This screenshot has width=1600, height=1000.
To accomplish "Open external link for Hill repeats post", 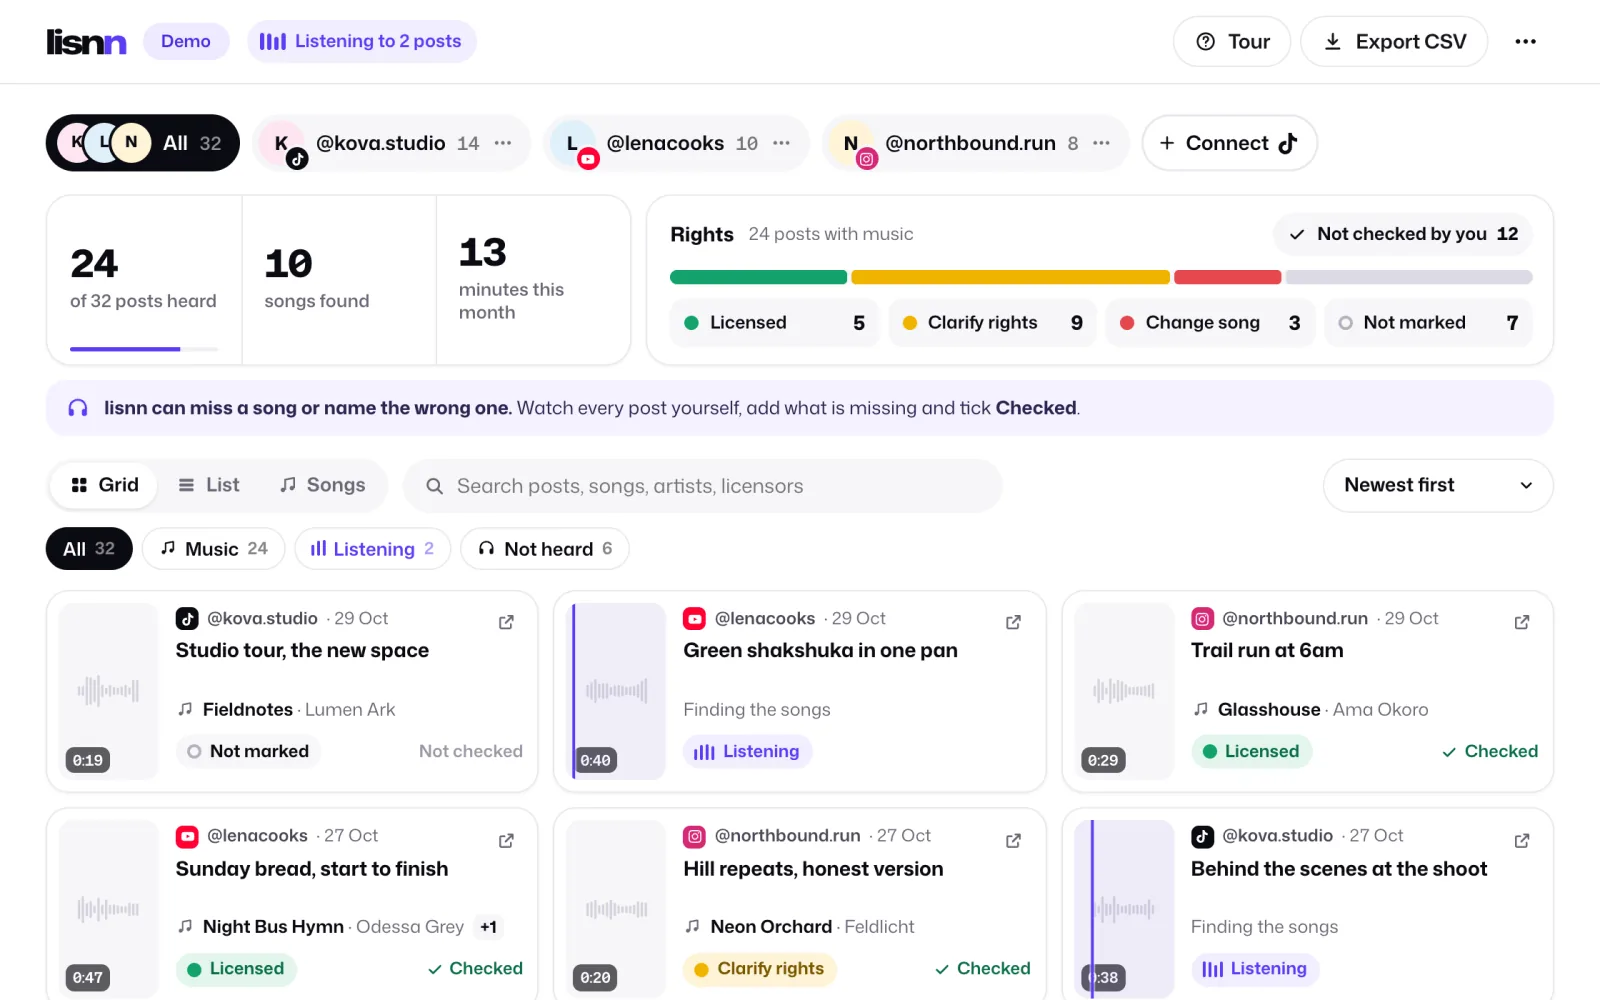I will pyautogui.click(x=1013, y=840).
